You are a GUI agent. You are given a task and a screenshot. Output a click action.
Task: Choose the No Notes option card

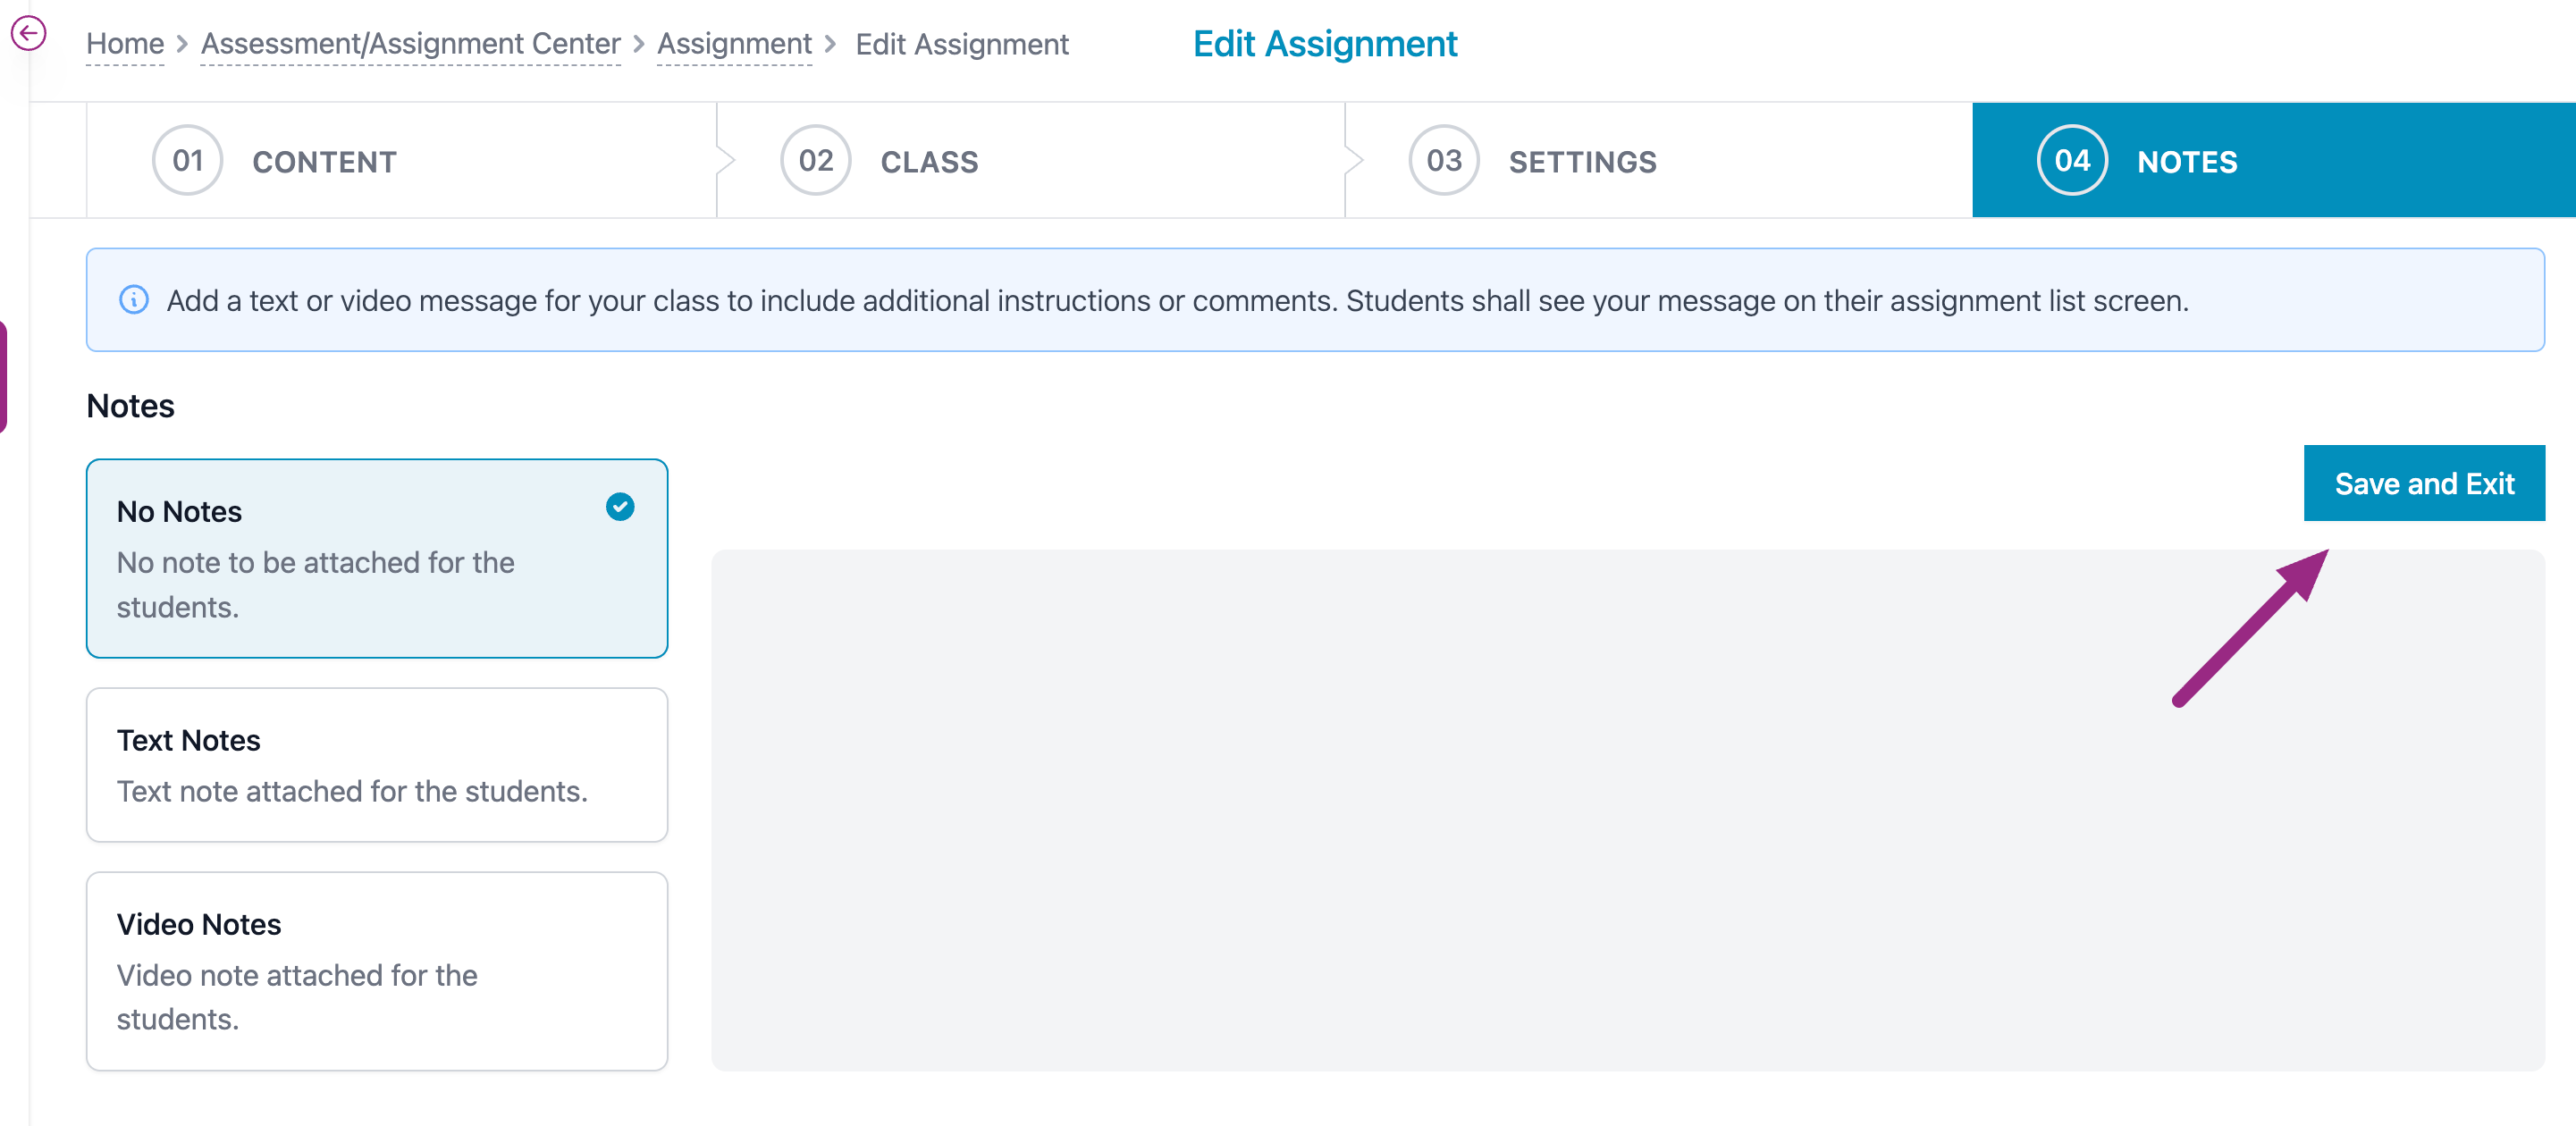376,558
